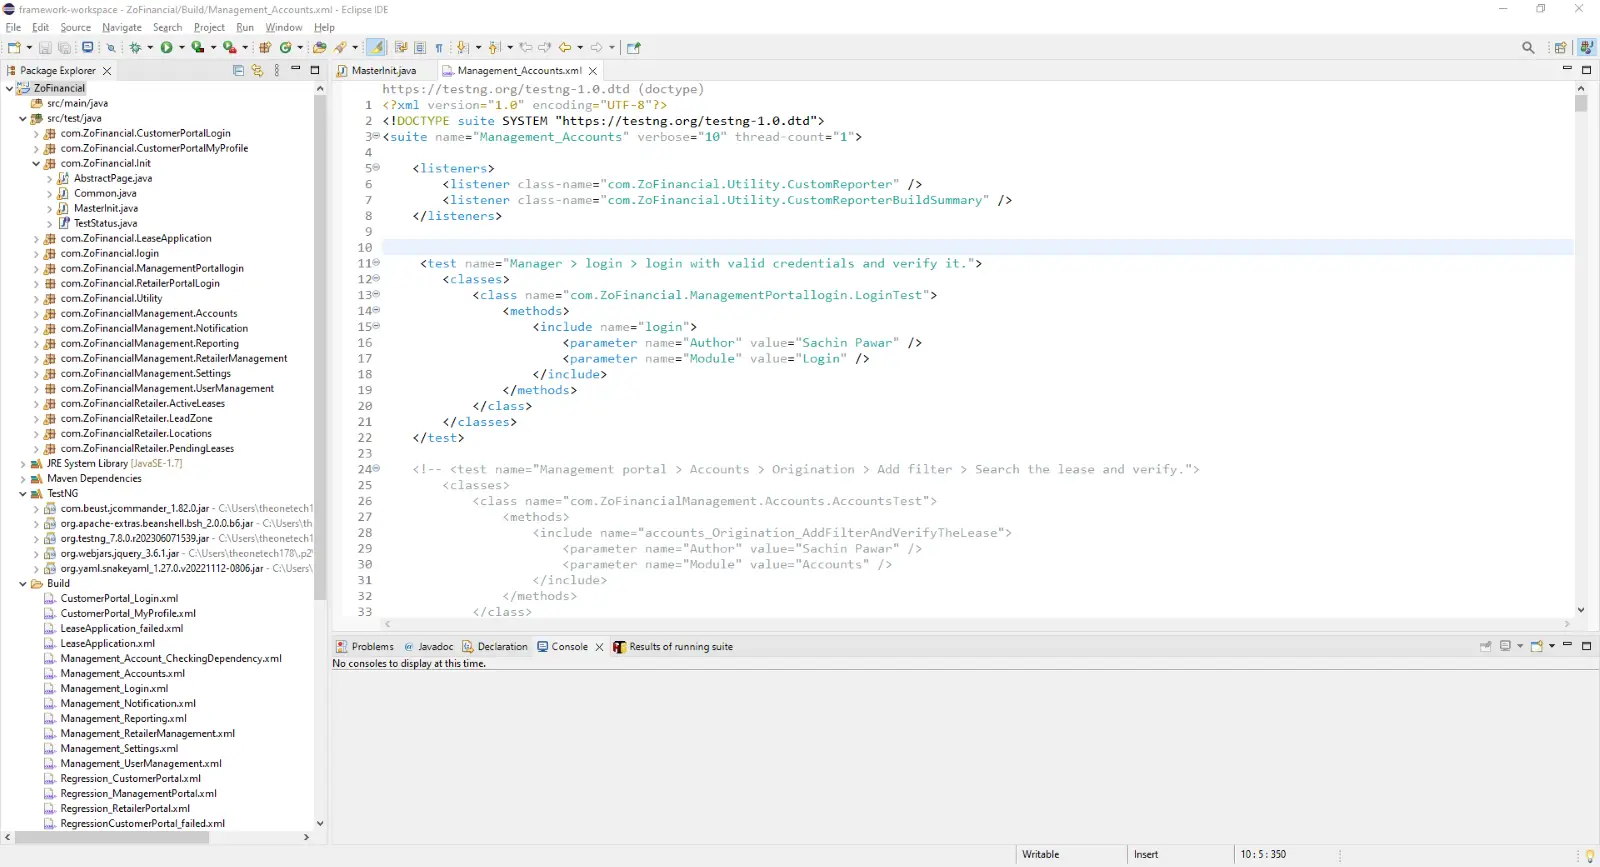This screenshot has width=1600, height=867.
Task: Click the Save All toolbar icon
Action: [65, 47]
